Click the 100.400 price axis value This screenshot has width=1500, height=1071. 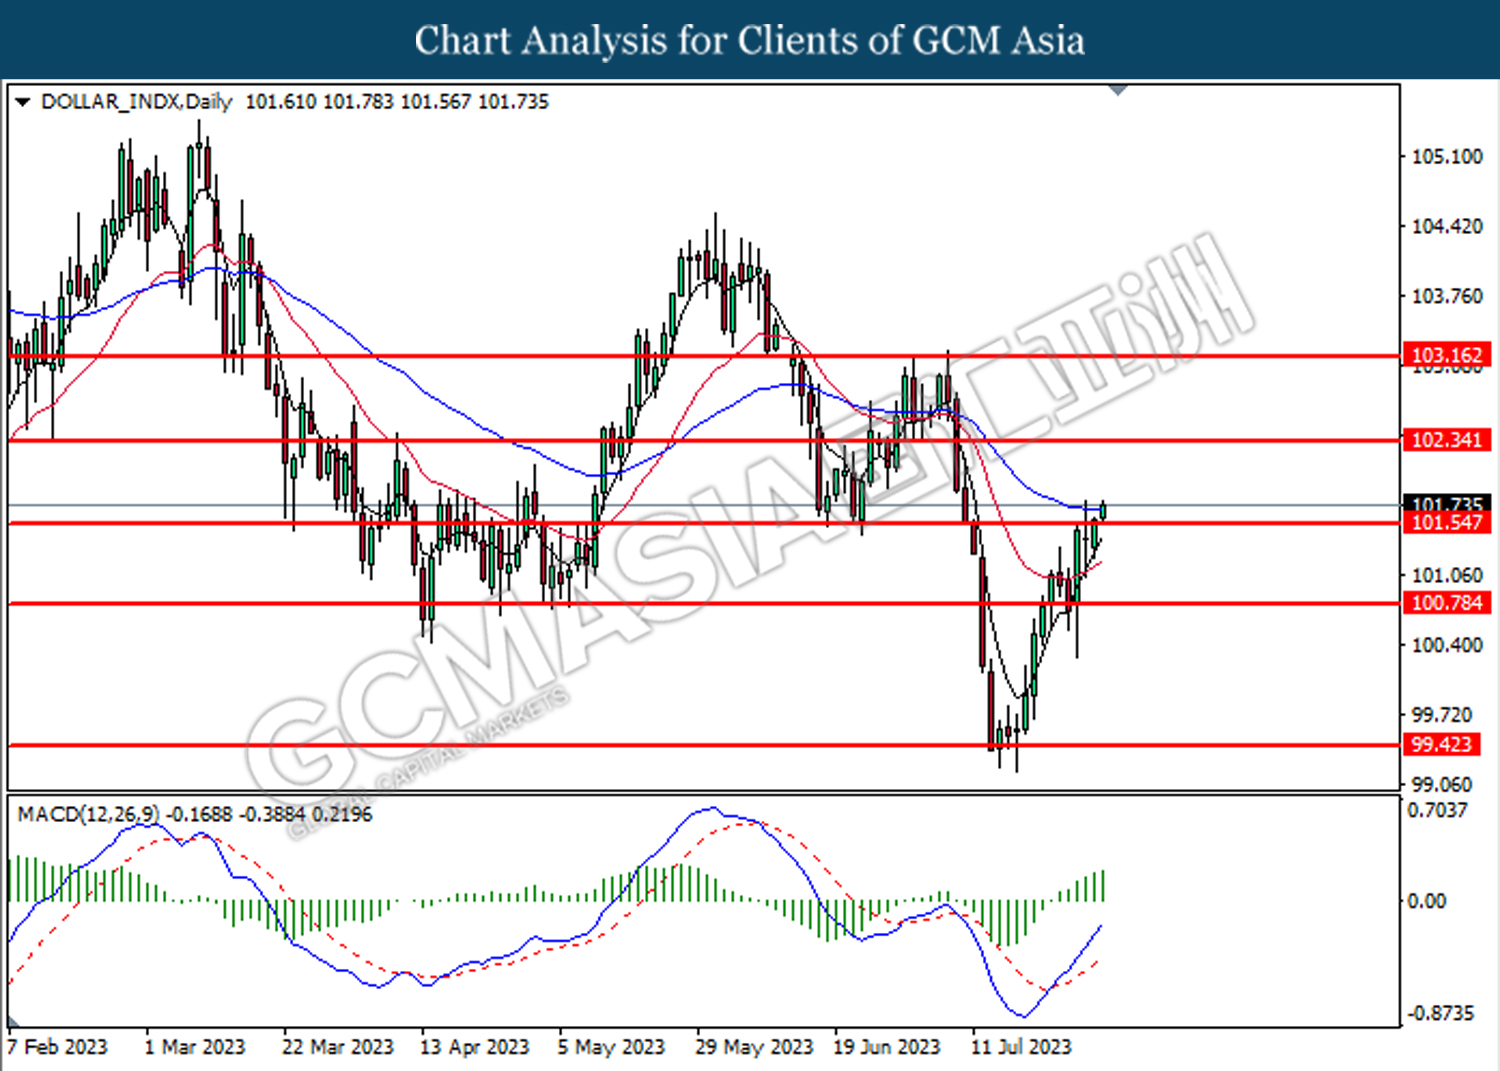pyautogui.click(x=1447, y=645)
